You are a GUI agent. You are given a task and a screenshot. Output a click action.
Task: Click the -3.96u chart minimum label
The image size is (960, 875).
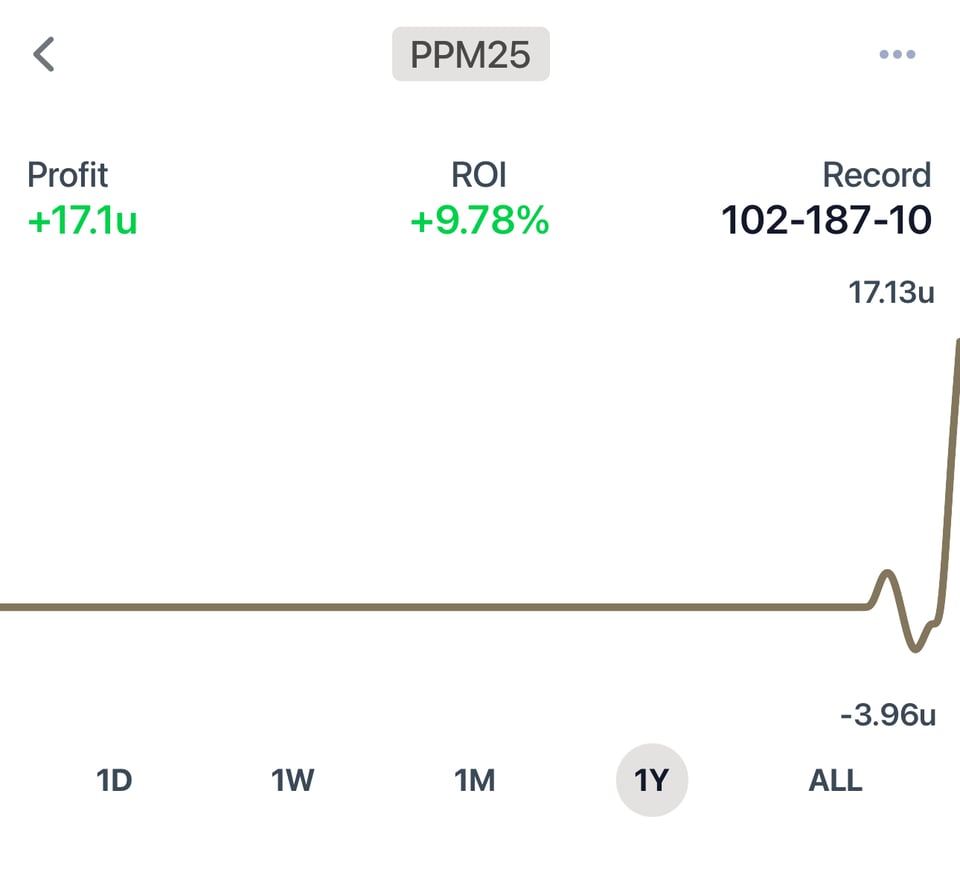(887, 716)
